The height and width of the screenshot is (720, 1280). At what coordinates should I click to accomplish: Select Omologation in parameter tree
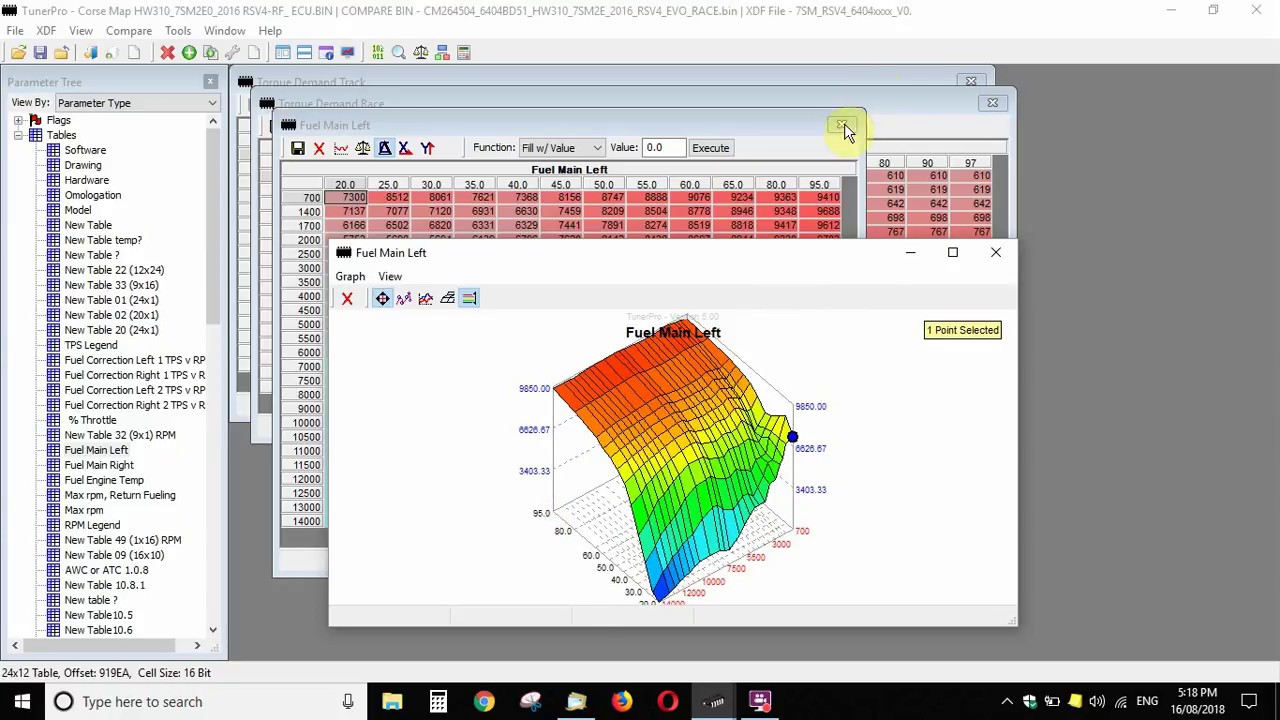point(93,195)
